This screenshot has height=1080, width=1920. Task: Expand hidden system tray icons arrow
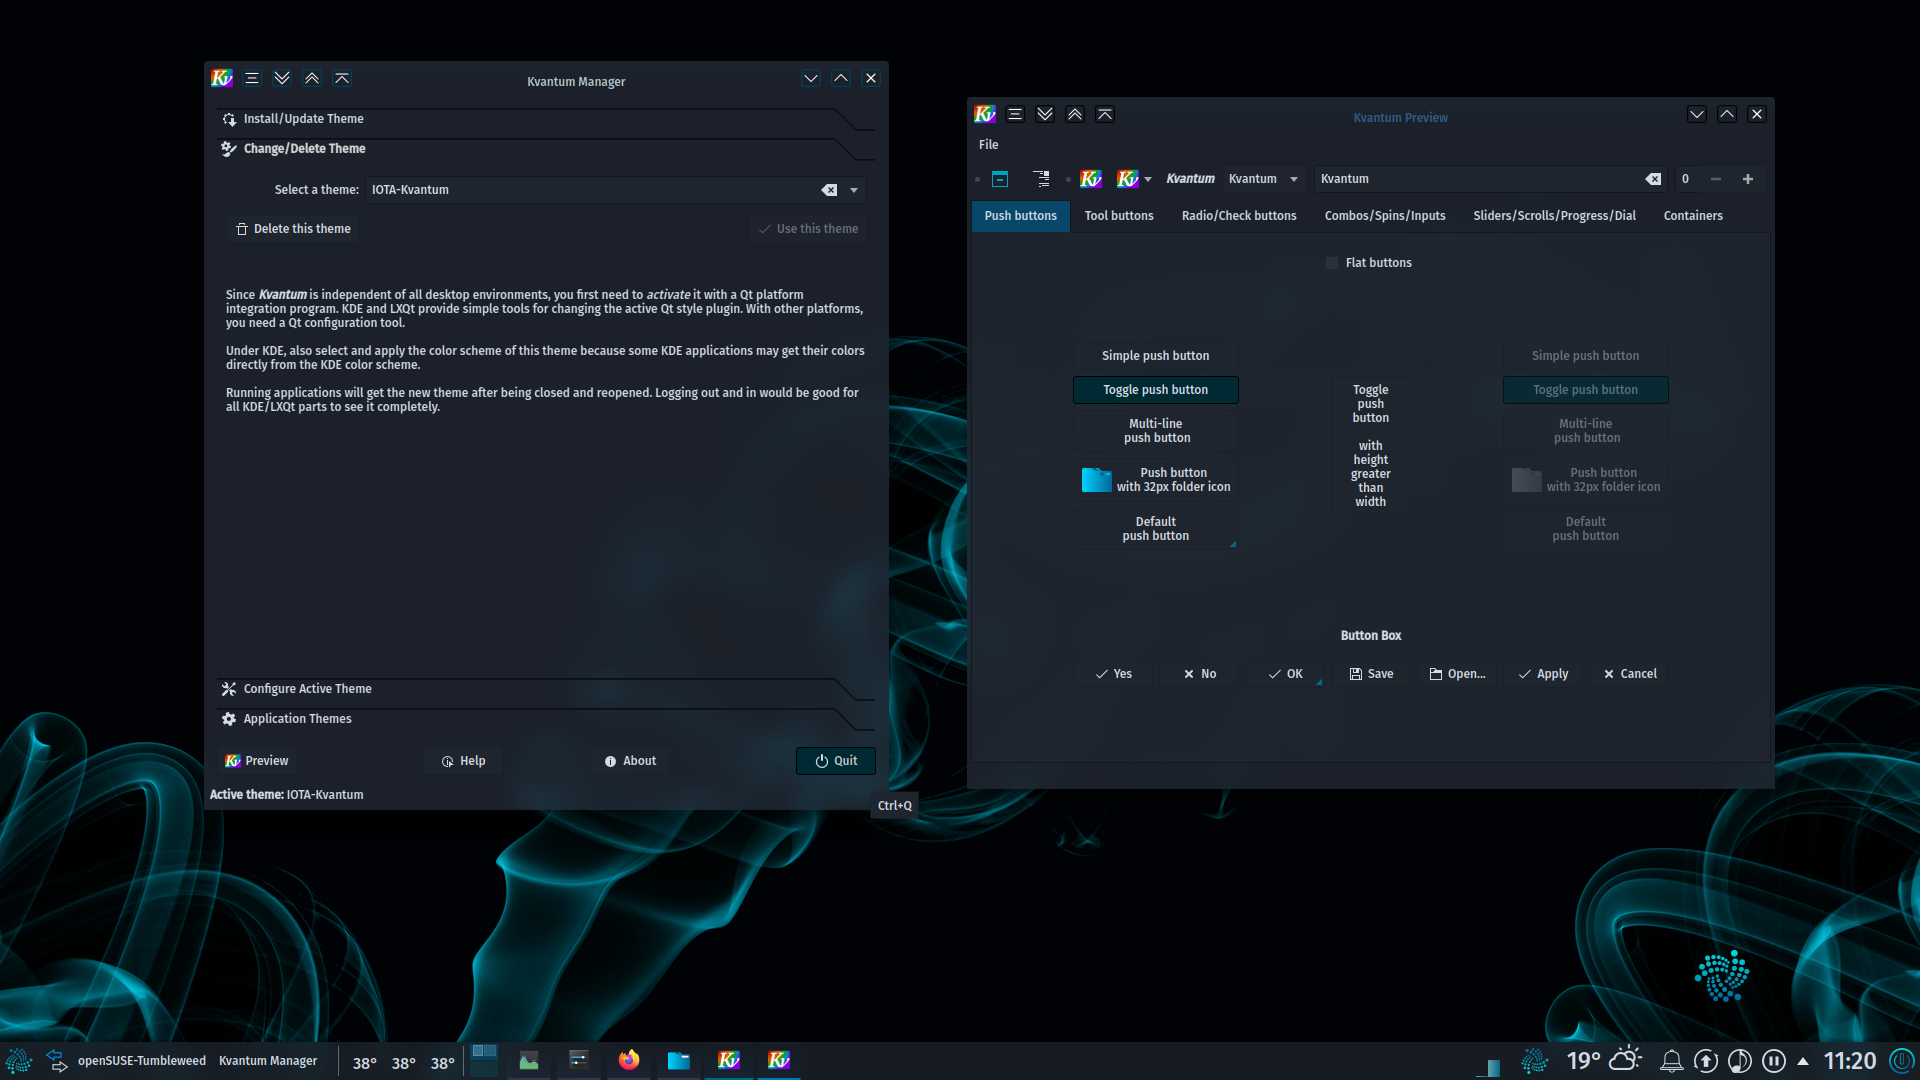pos(1803,1061)
